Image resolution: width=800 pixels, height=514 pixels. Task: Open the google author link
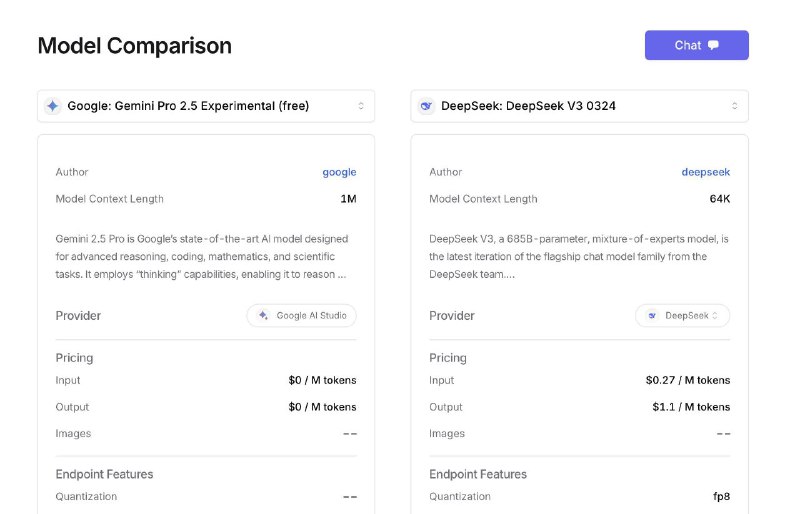tap(339, 172)
